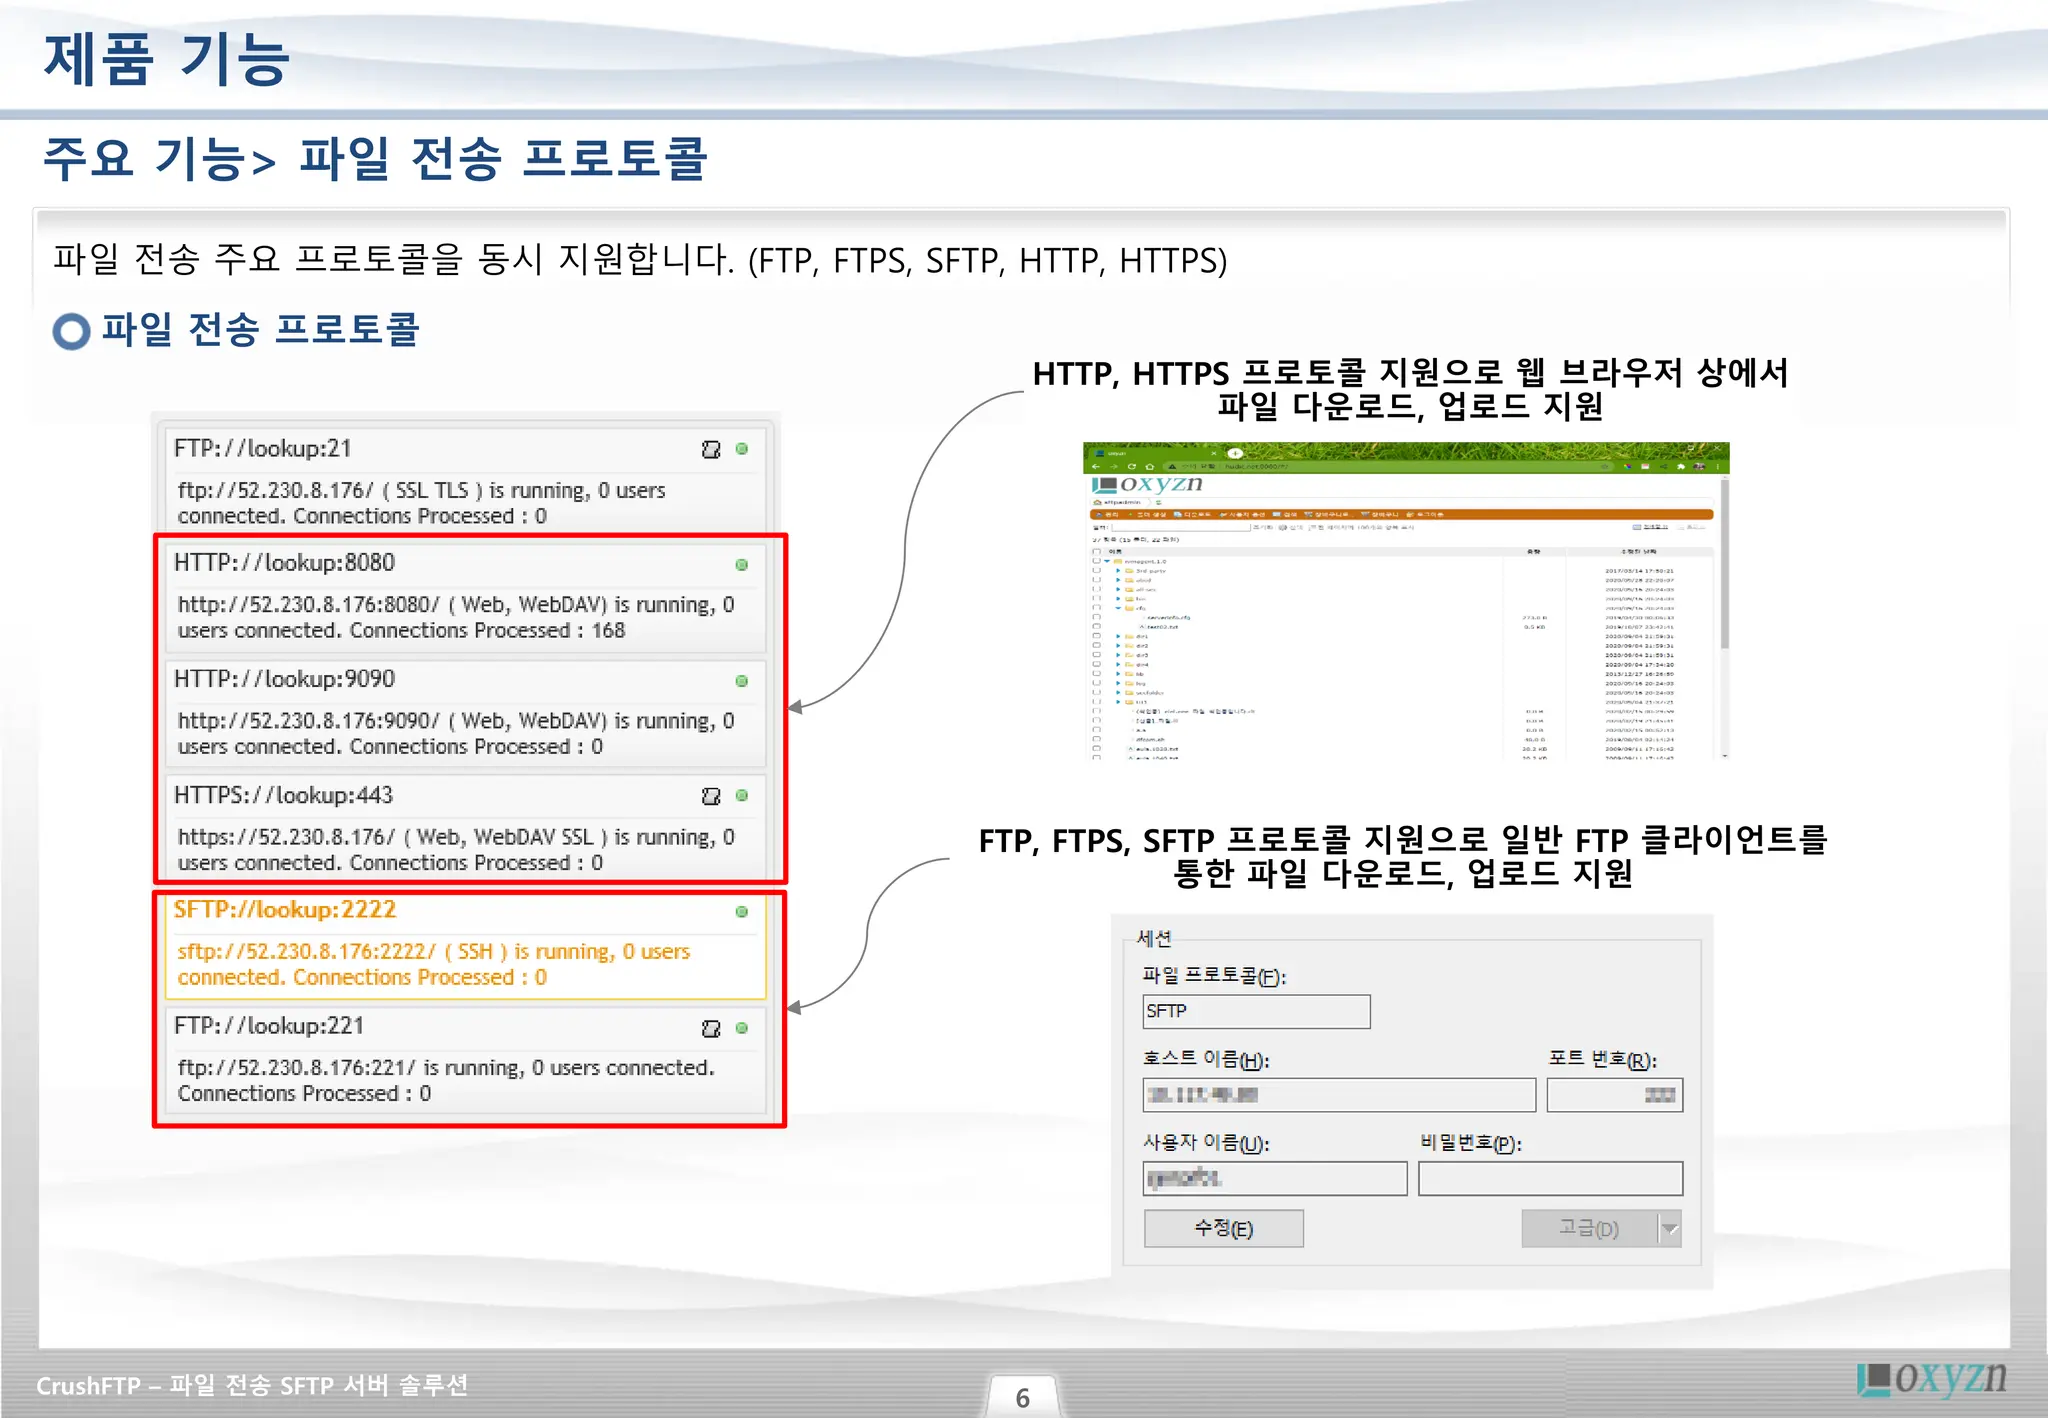Viewport: 2048px width, 1418px height.
Task: Click the encryption icon on HTTPS://lookup:443 row
Action: tap(711, 796)
